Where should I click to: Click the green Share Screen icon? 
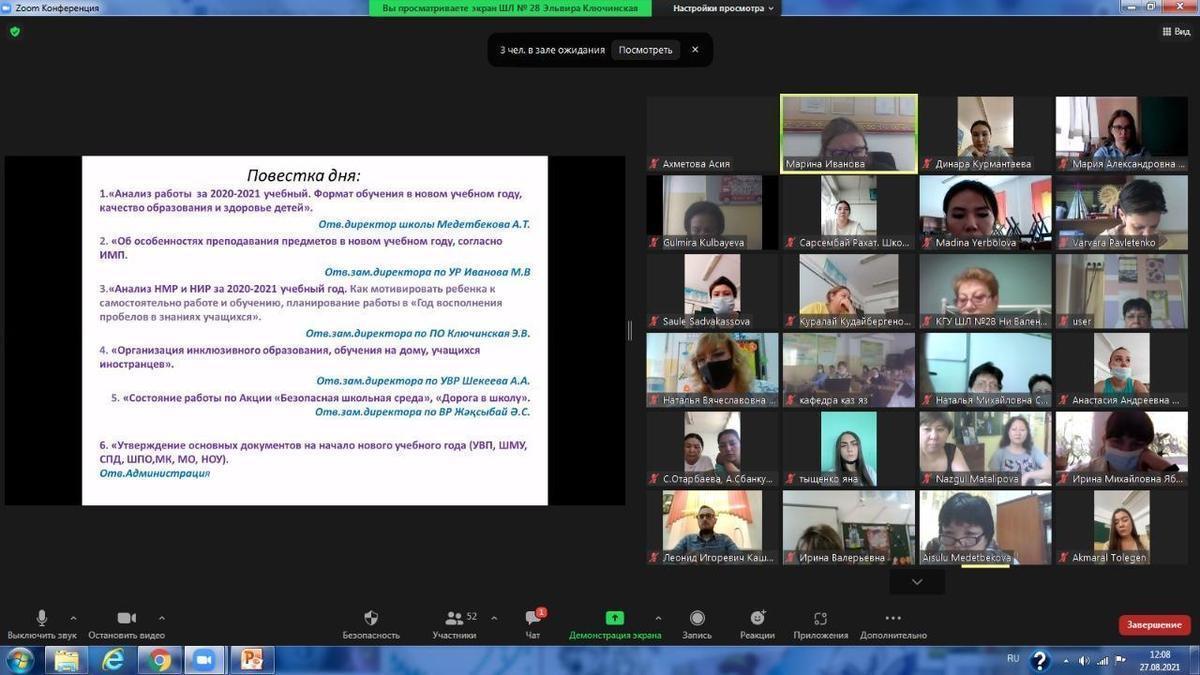tap(614, 619)
